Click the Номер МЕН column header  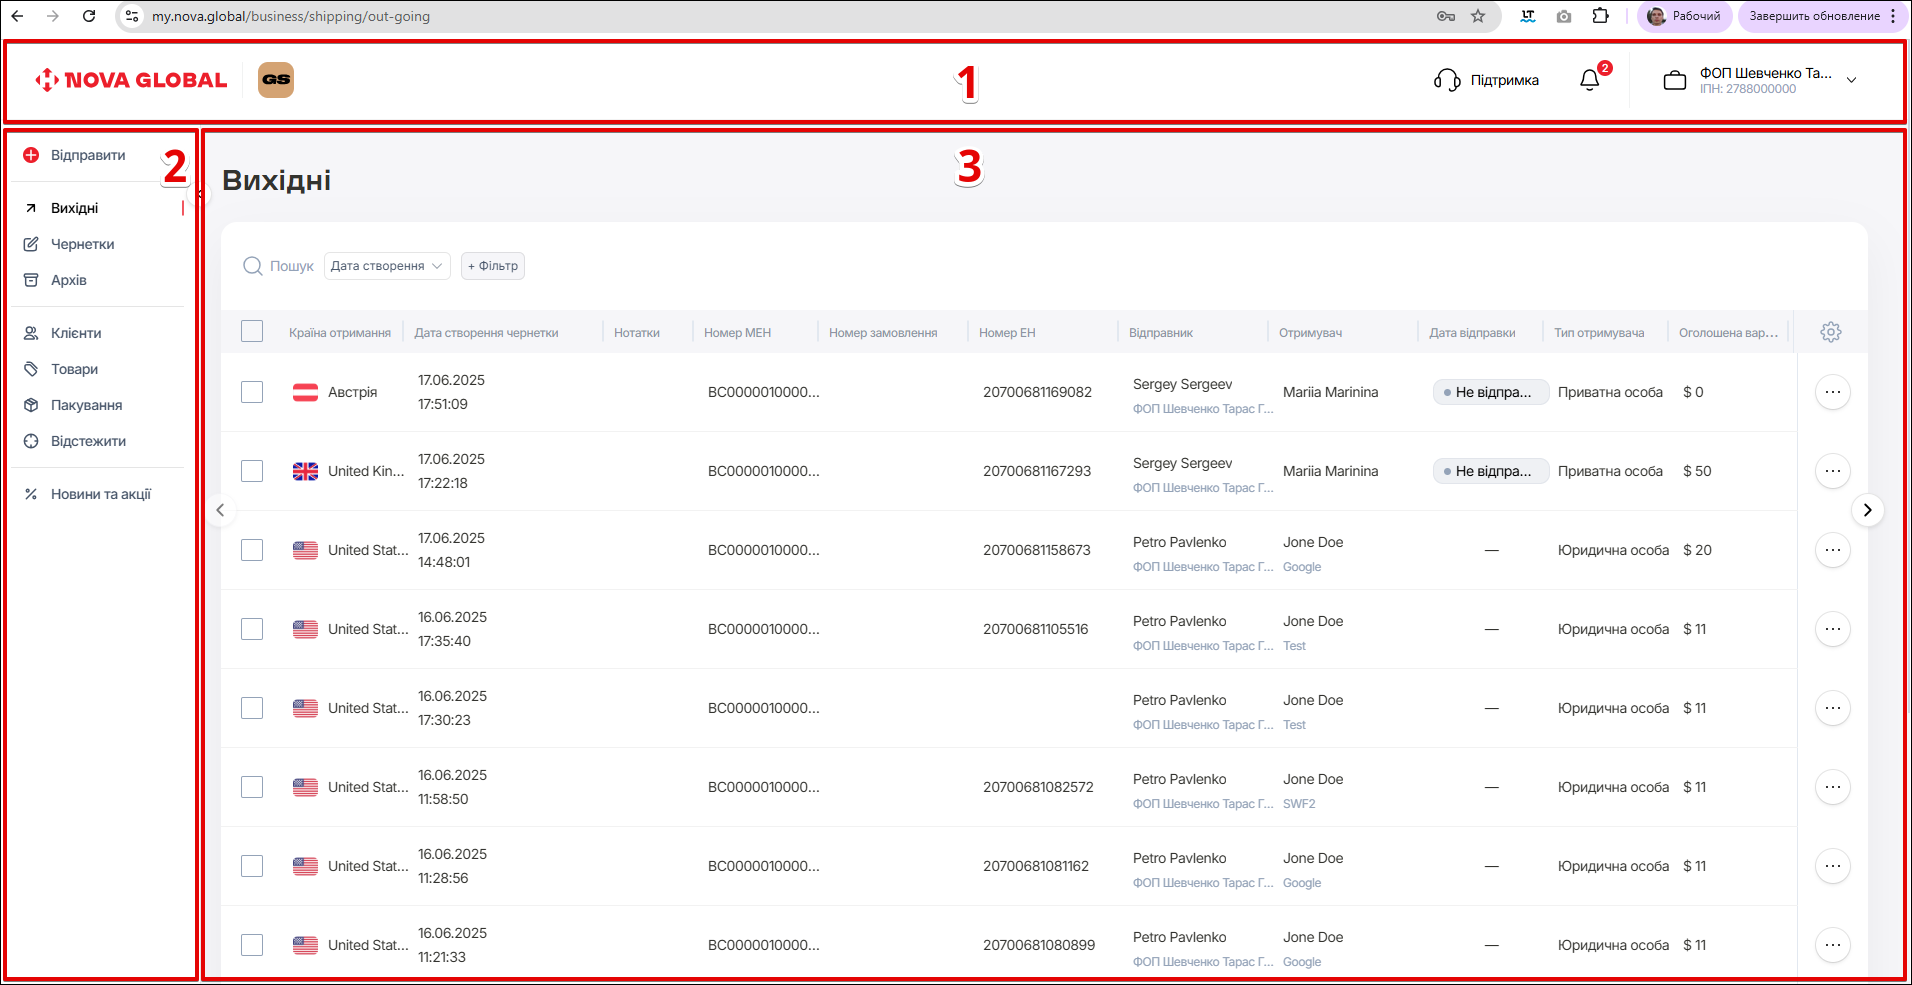click(737, 333)
